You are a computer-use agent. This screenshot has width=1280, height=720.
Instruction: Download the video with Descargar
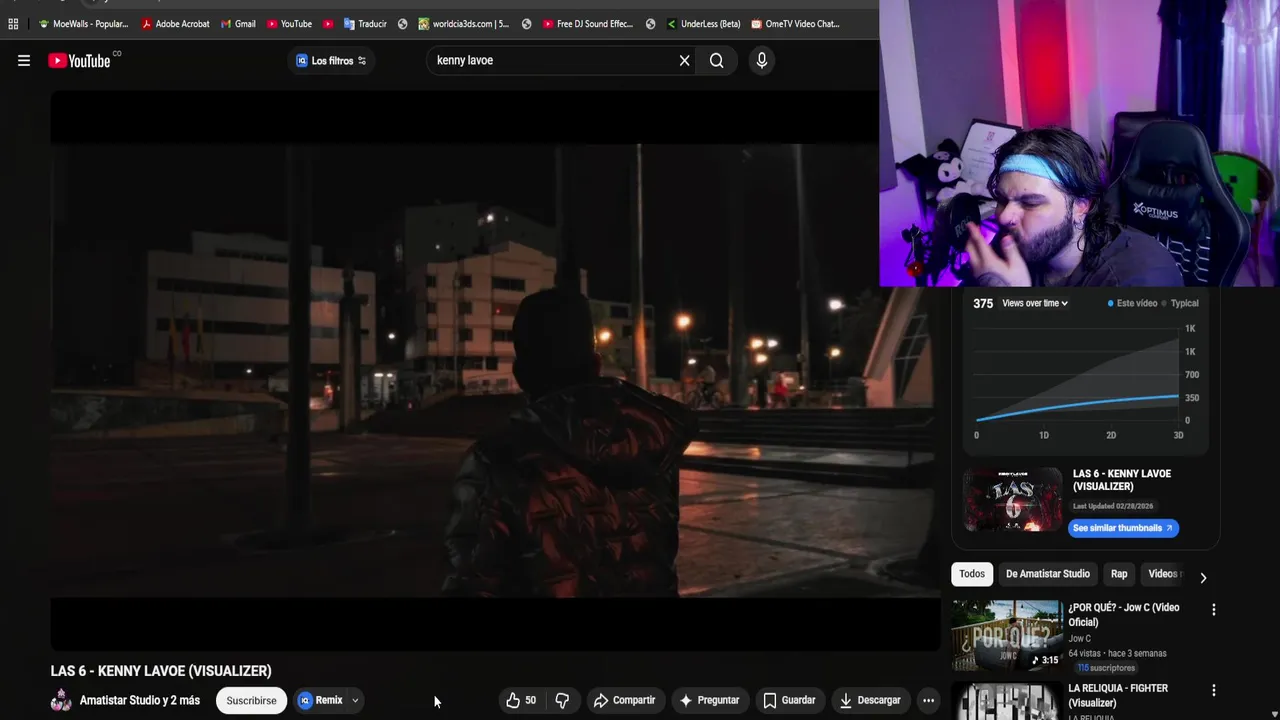869,701
